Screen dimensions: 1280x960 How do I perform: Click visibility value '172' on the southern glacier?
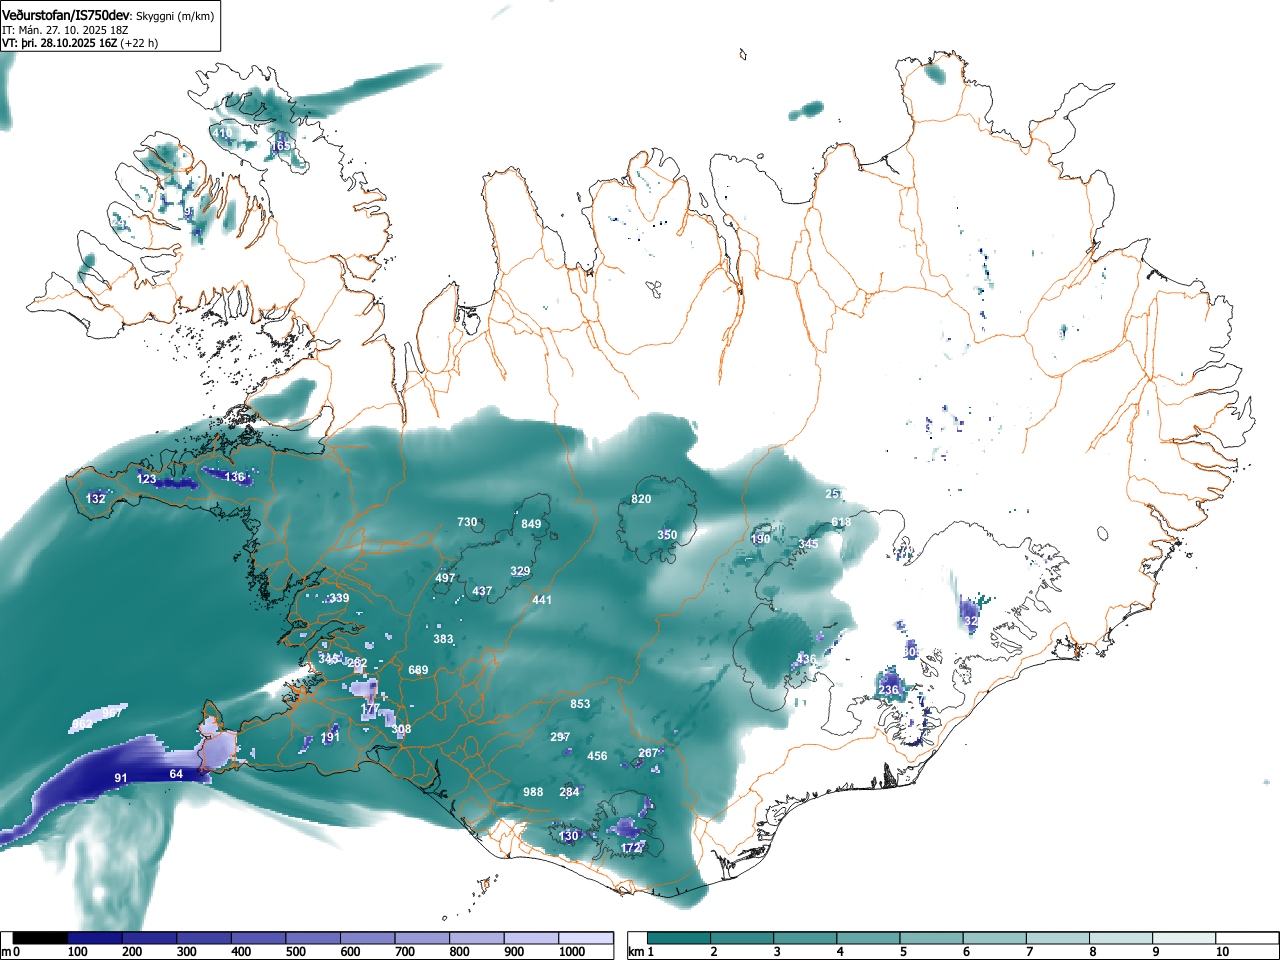click(630, 848)
